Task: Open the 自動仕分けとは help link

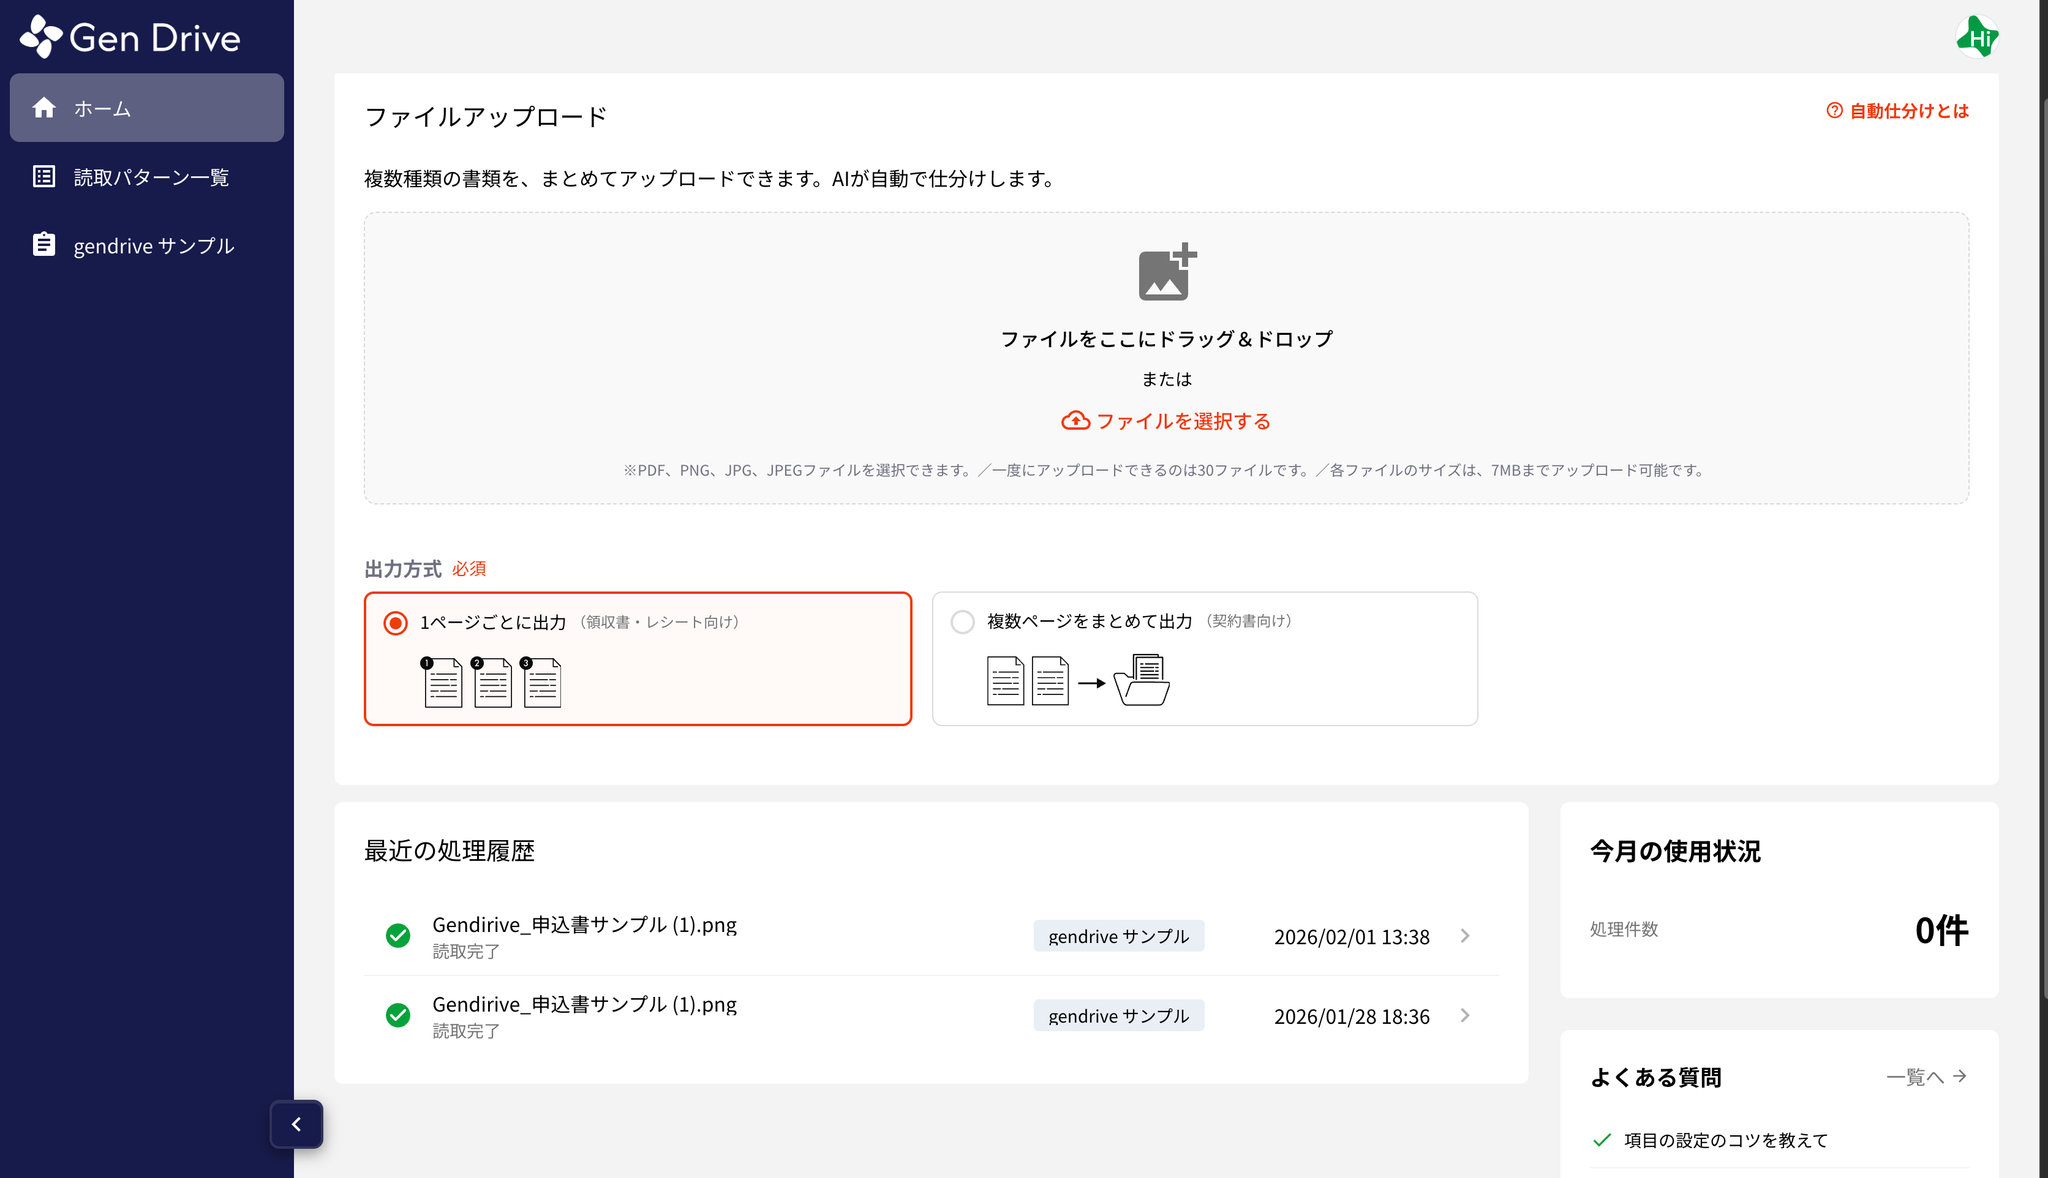Action: point(1897,111)
